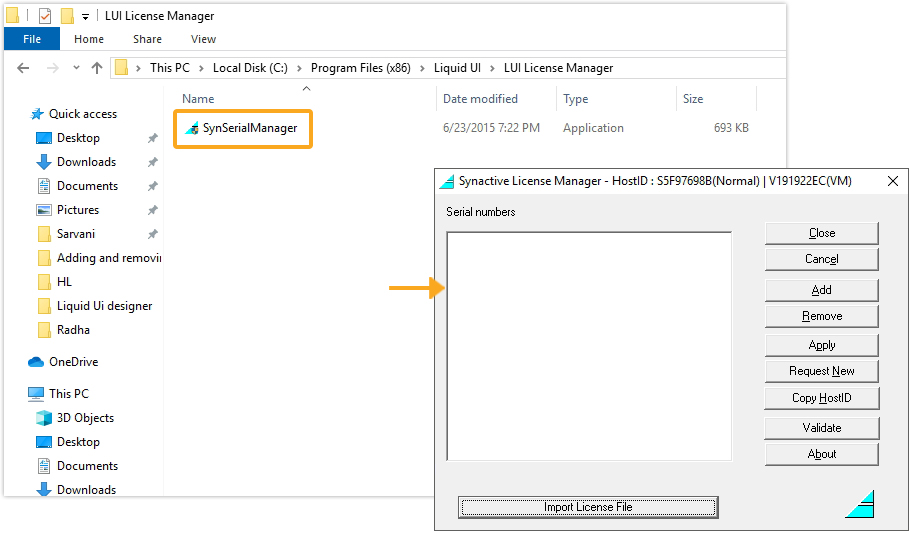The height and width of the screenshot is (546, 909).
Task: Select Documents icon under Quick access
Action: [44, 186]
